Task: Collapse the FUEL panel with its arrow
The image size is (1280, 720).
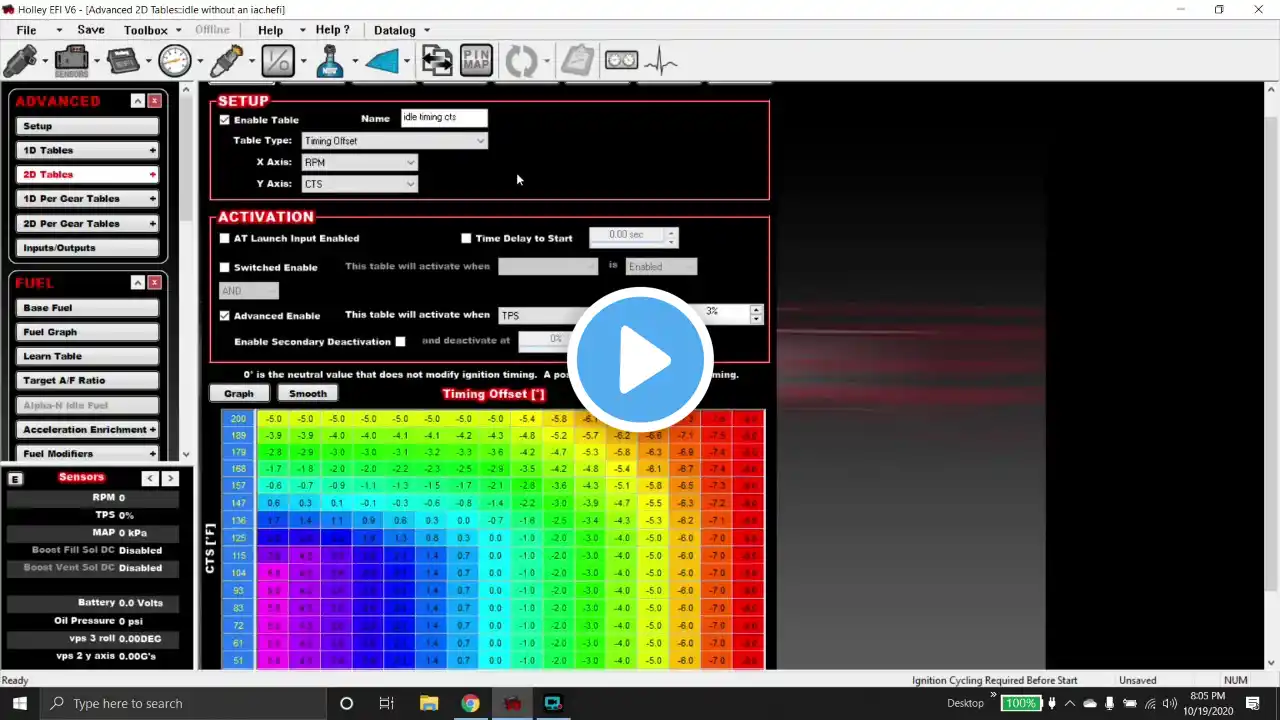Action: tap(137, 283)
